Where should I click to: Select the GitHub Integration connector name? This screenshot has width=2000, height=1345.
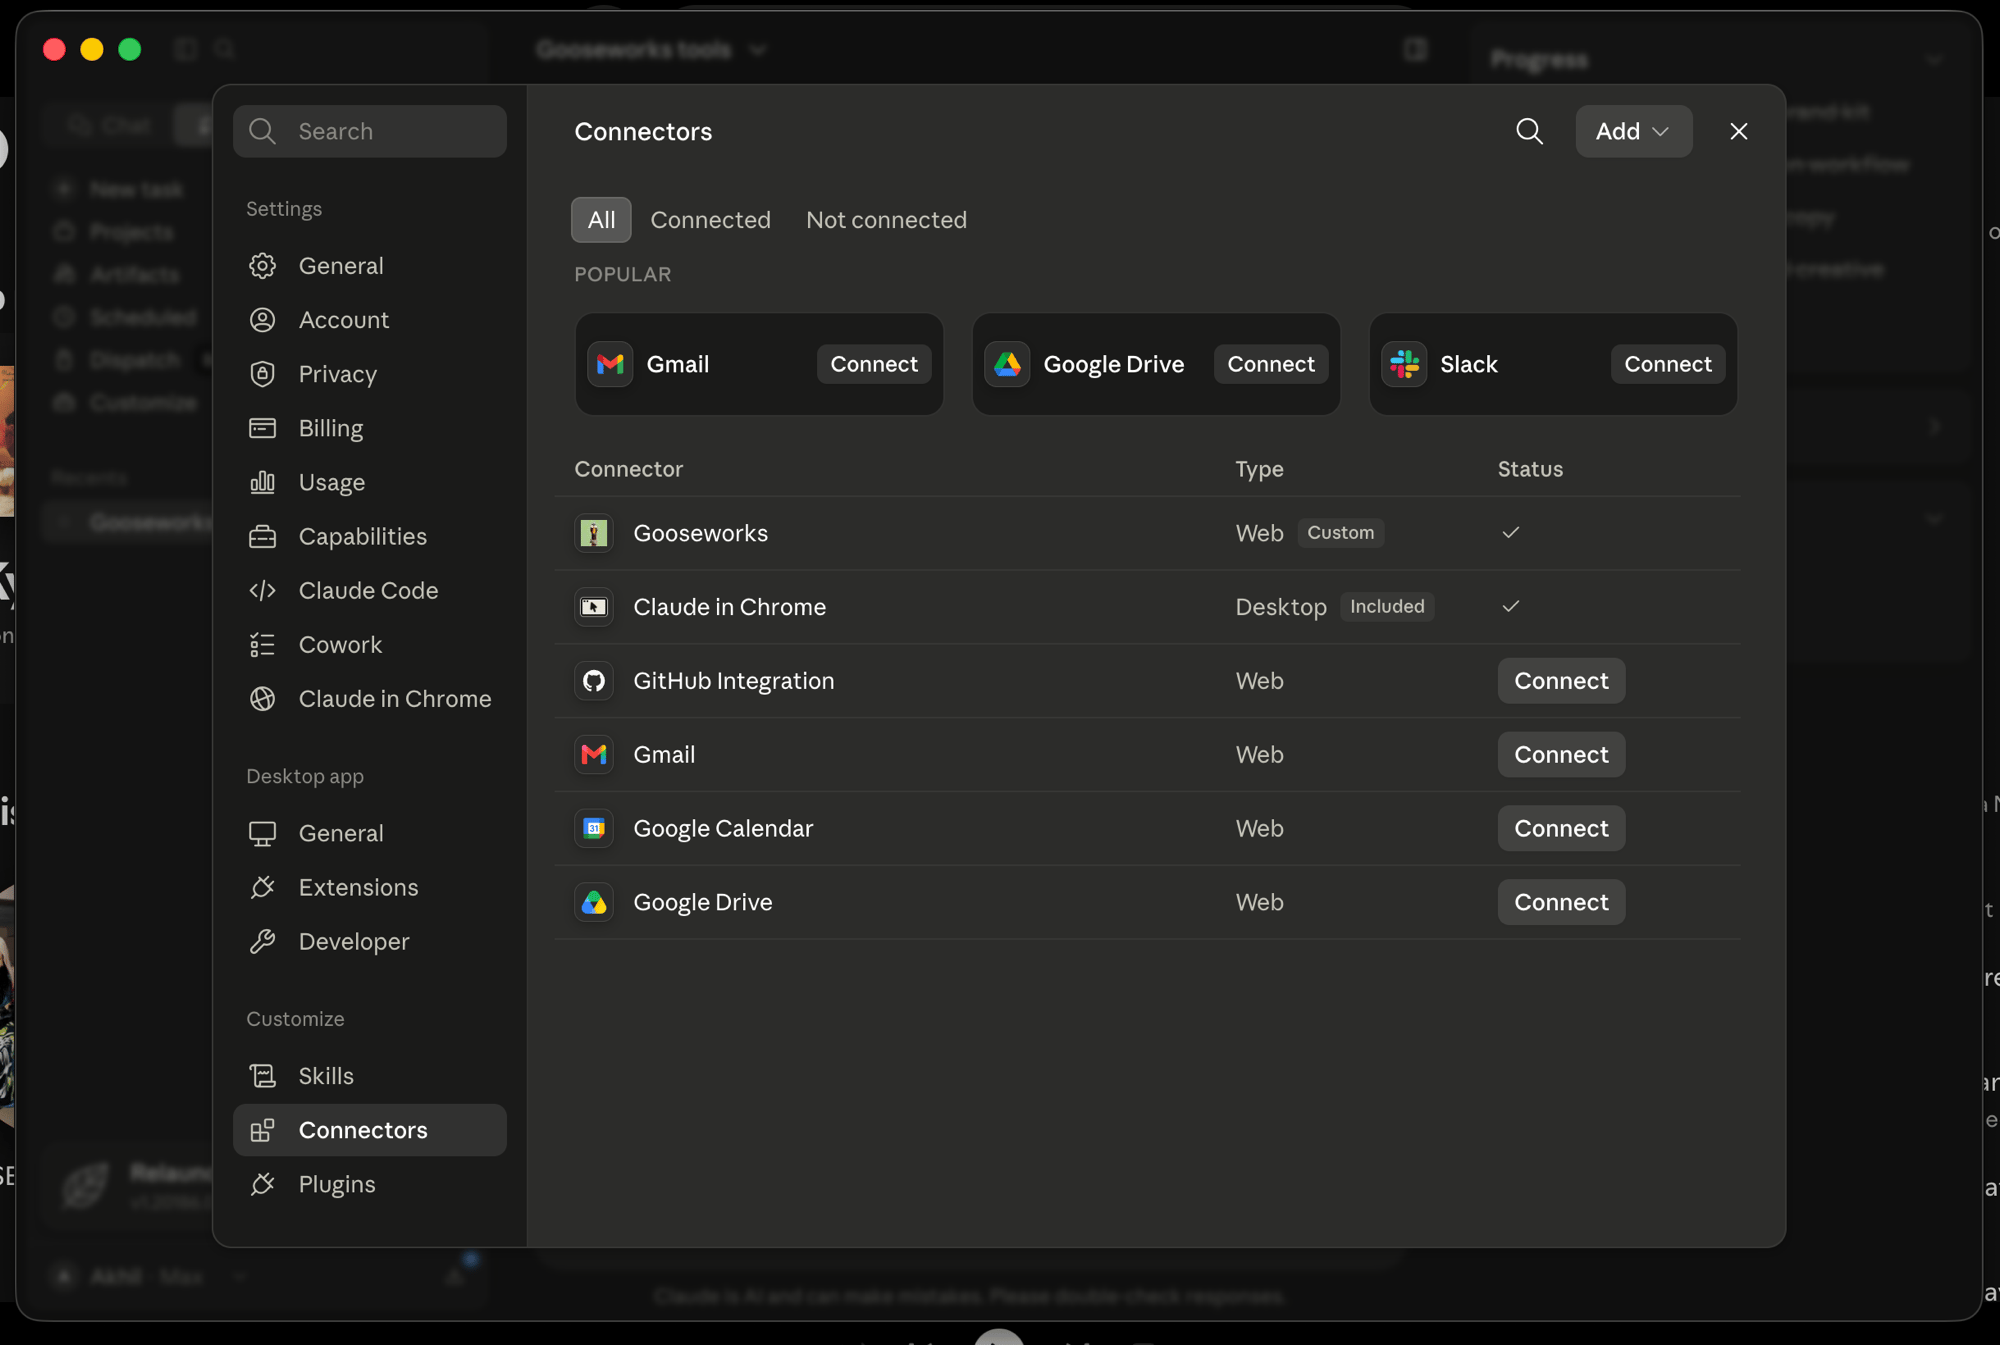[733, 681]
